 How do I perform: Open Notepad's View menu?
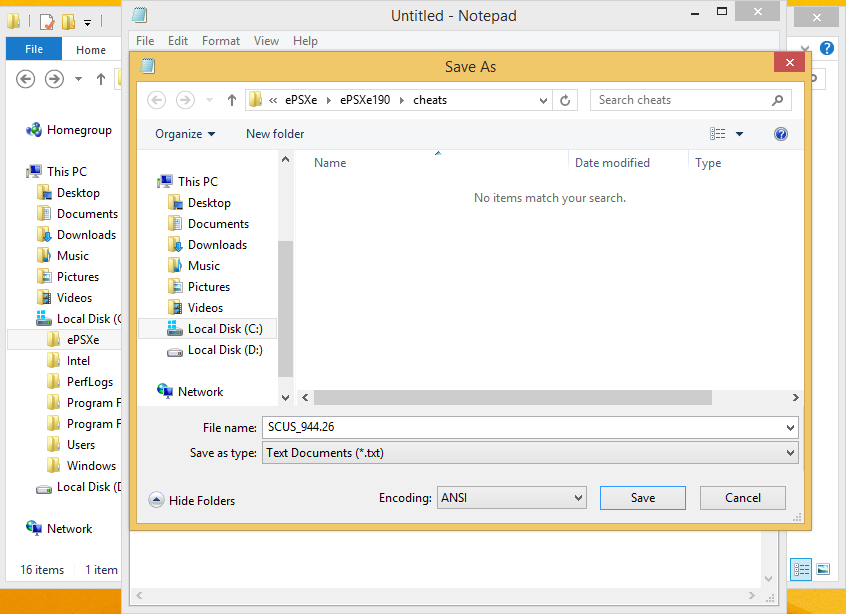pos(266,41)
